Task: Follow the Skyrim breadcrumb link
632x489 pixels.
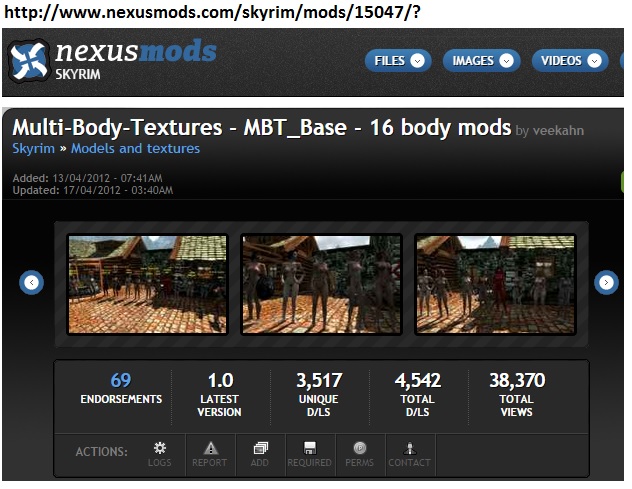Action: [33, 148]
